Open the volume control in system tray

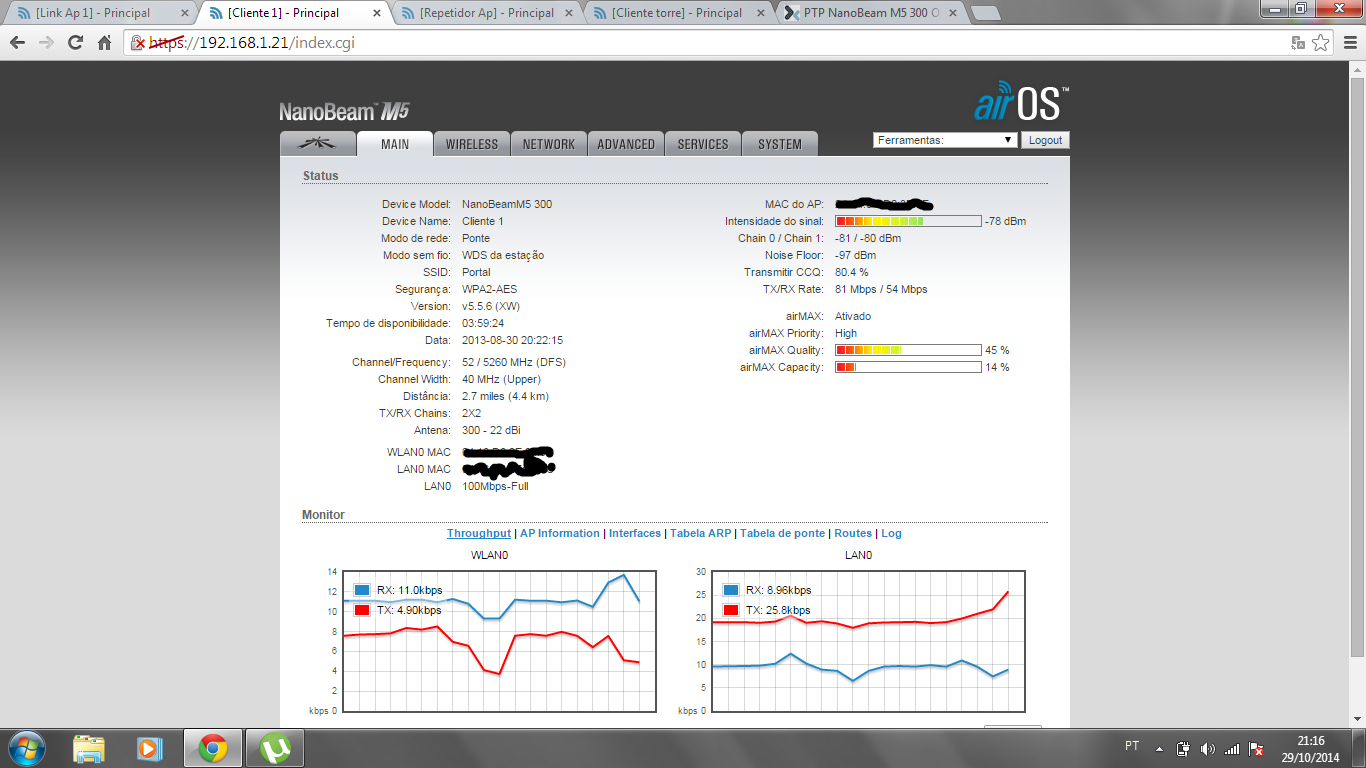pyautogui.click(x=1207, y=748)
